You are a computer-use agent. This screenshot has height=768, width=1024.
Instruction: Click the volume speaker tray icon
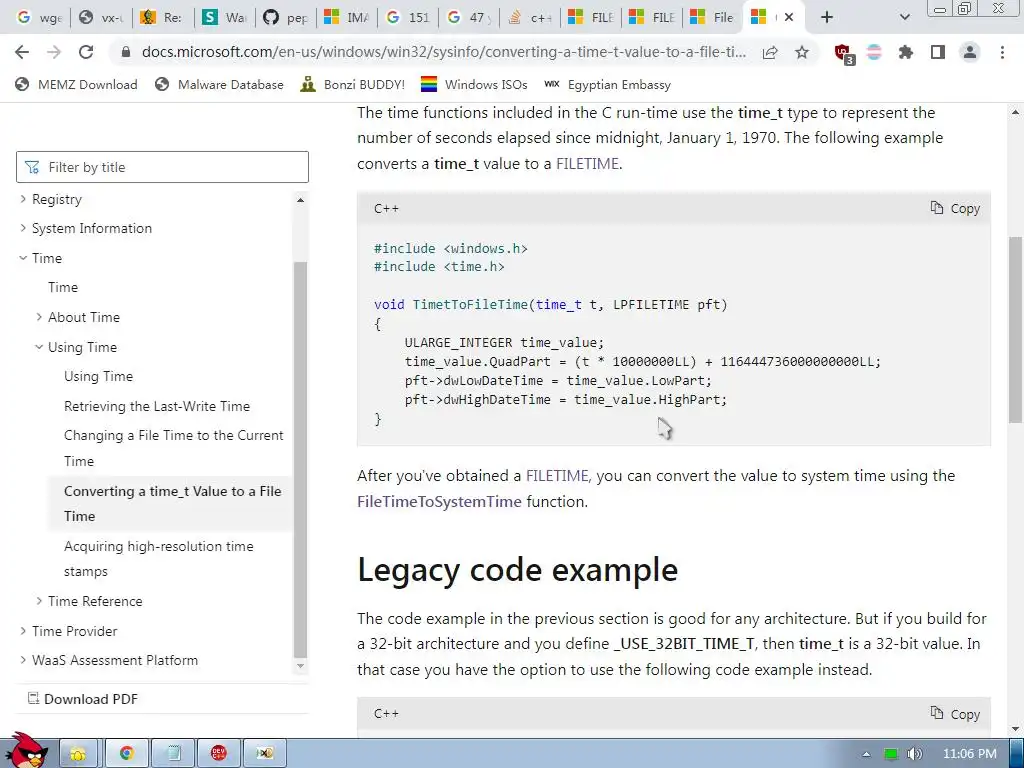914,754
